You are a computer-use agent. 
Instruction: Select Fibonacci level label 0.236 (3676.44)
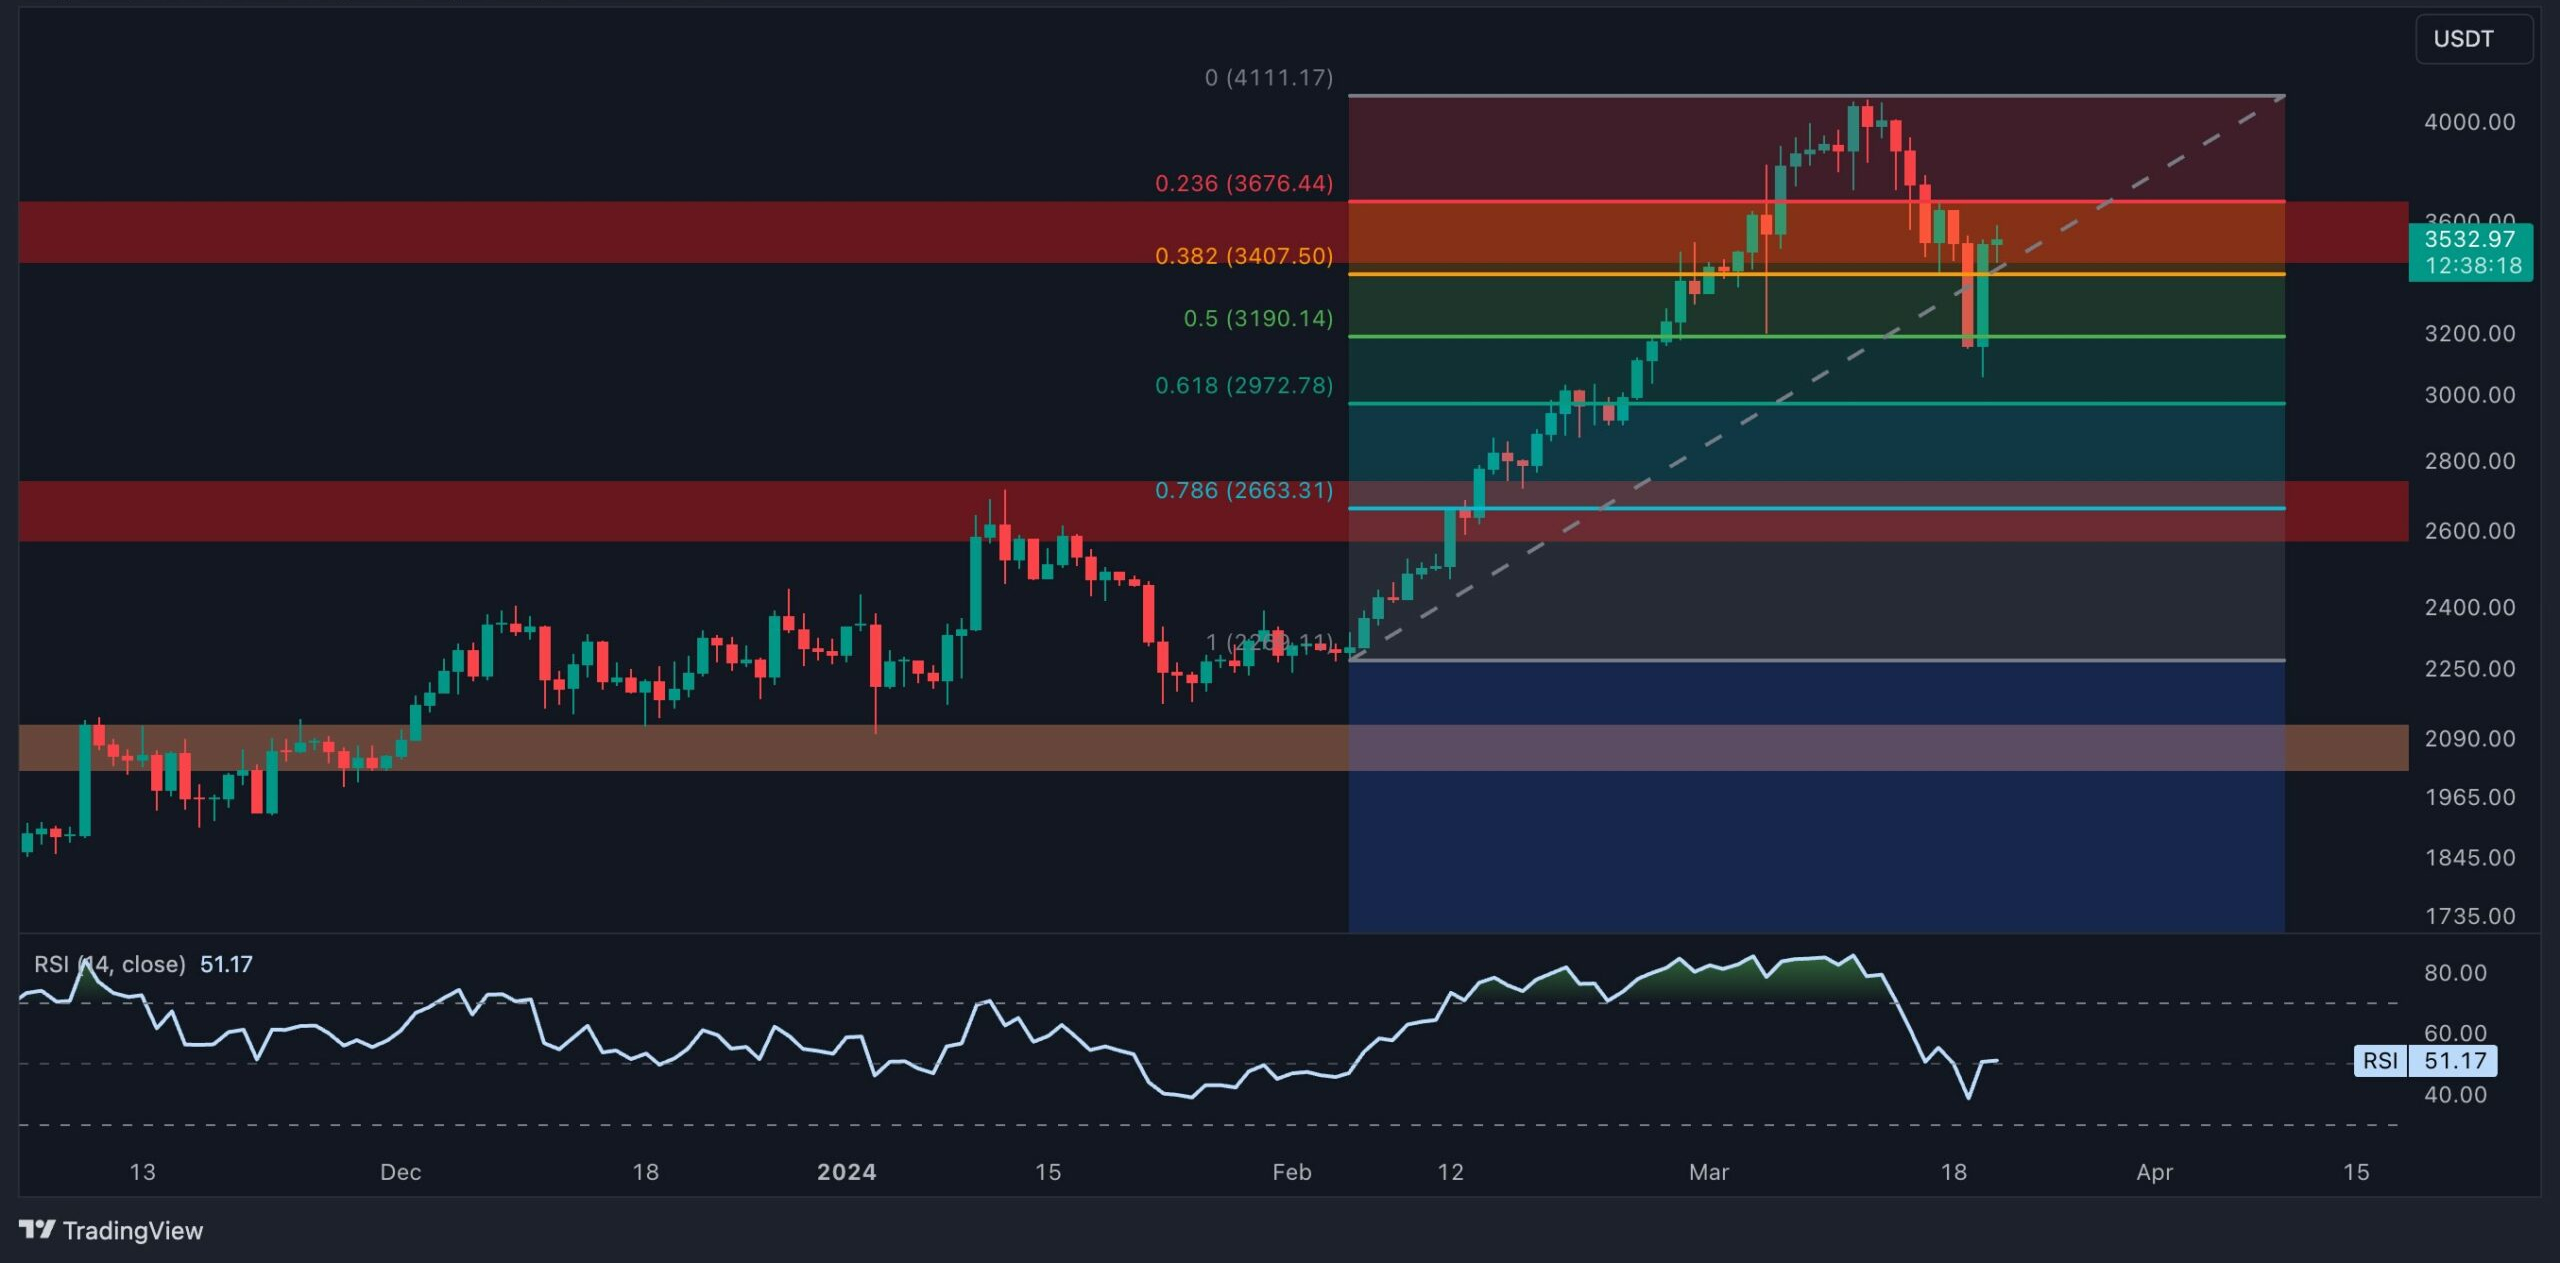(1244, 183)
